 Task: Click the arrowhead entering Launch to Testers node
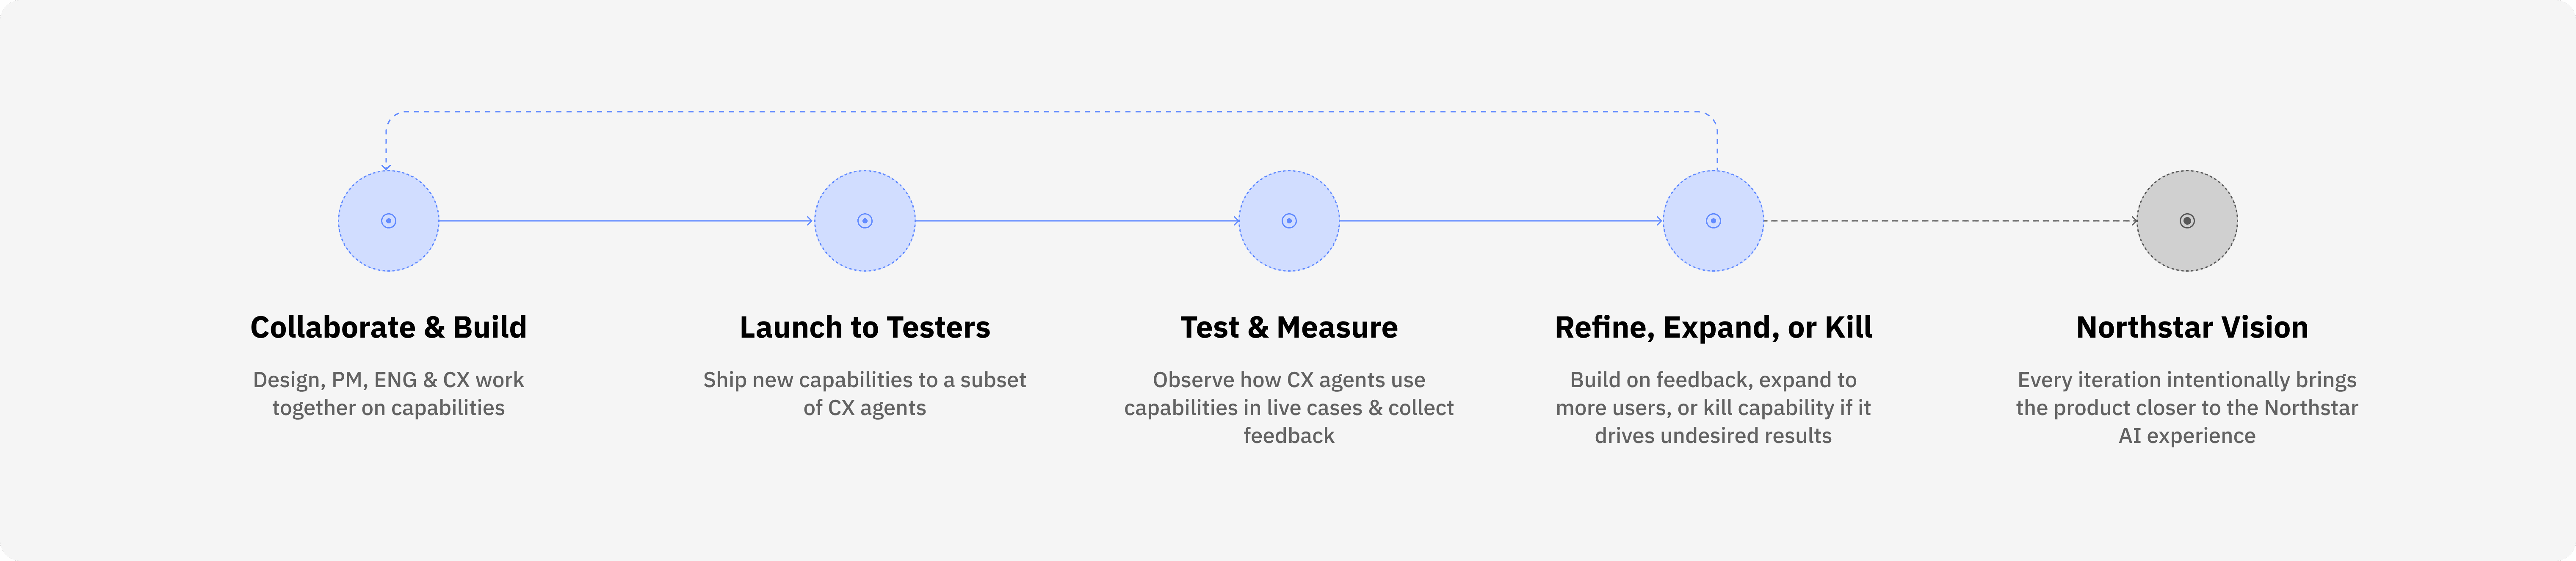(810, 221)
